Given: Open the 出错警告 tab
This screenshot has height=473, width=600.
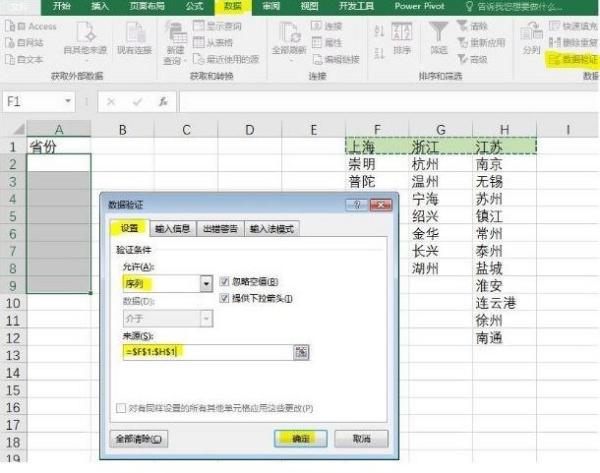Looking at the screenshot, I should [220, 229].
